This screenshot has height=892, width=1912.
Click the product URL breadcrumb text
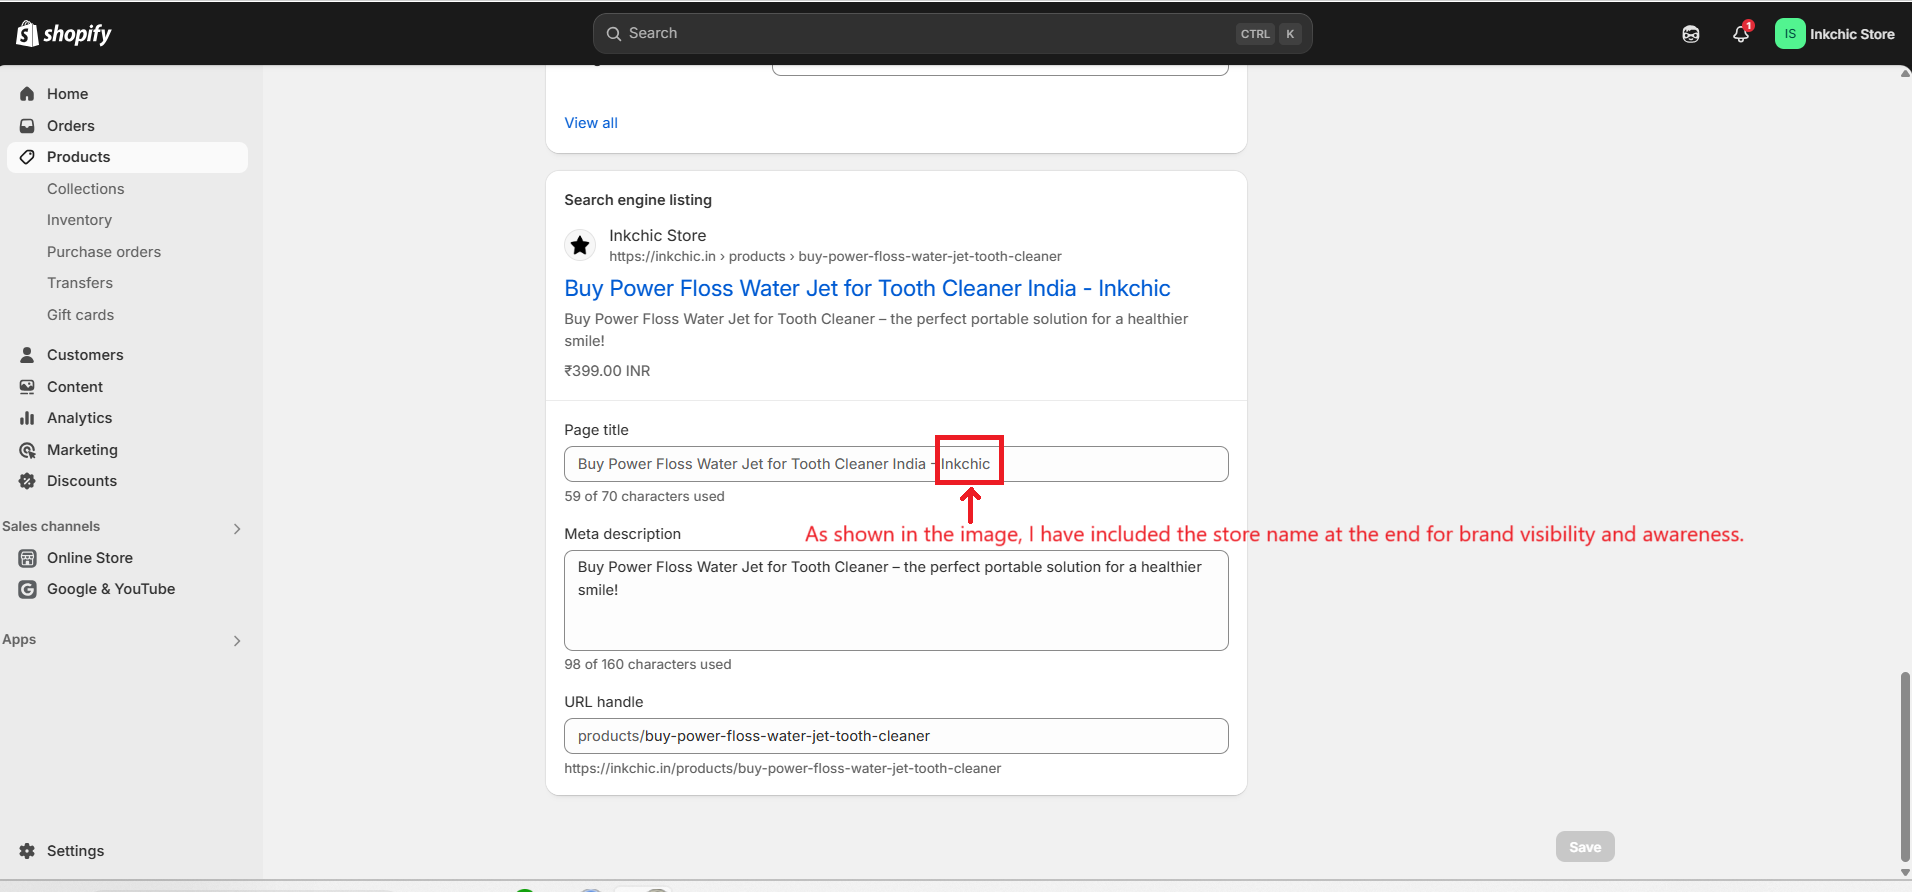835,257
